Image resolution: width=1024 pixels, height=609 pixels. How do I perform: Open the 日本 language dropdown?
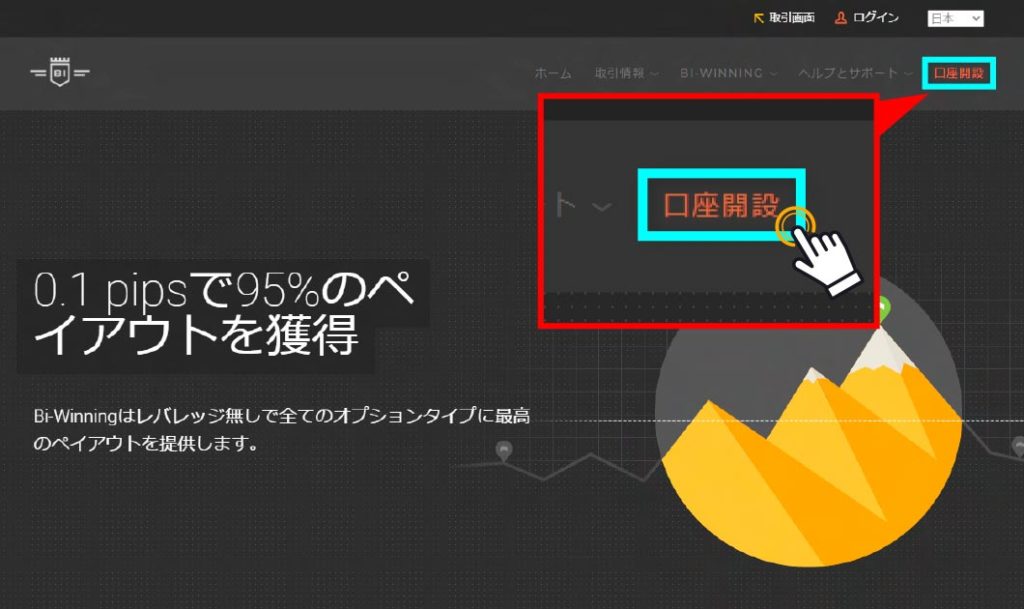pyautogui.click(x=956, y=18)
